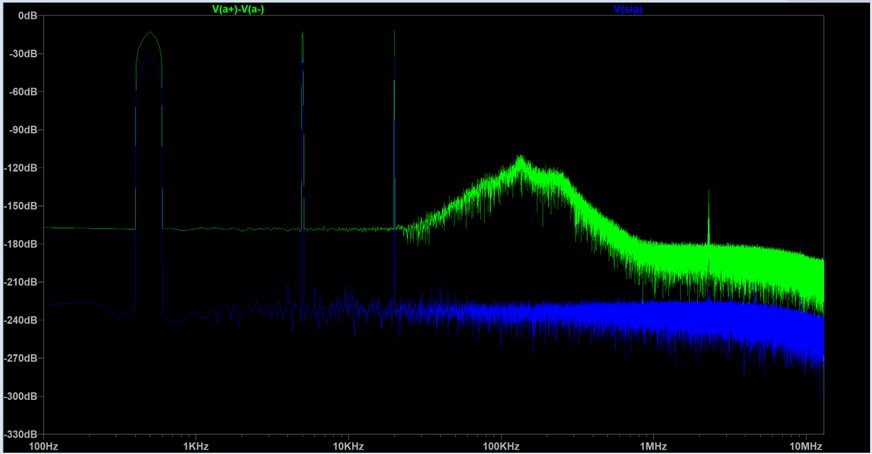Click the blue V(sig) trace label
The width and height of the screenshot is (872, 454).
[x=628, y=9]
